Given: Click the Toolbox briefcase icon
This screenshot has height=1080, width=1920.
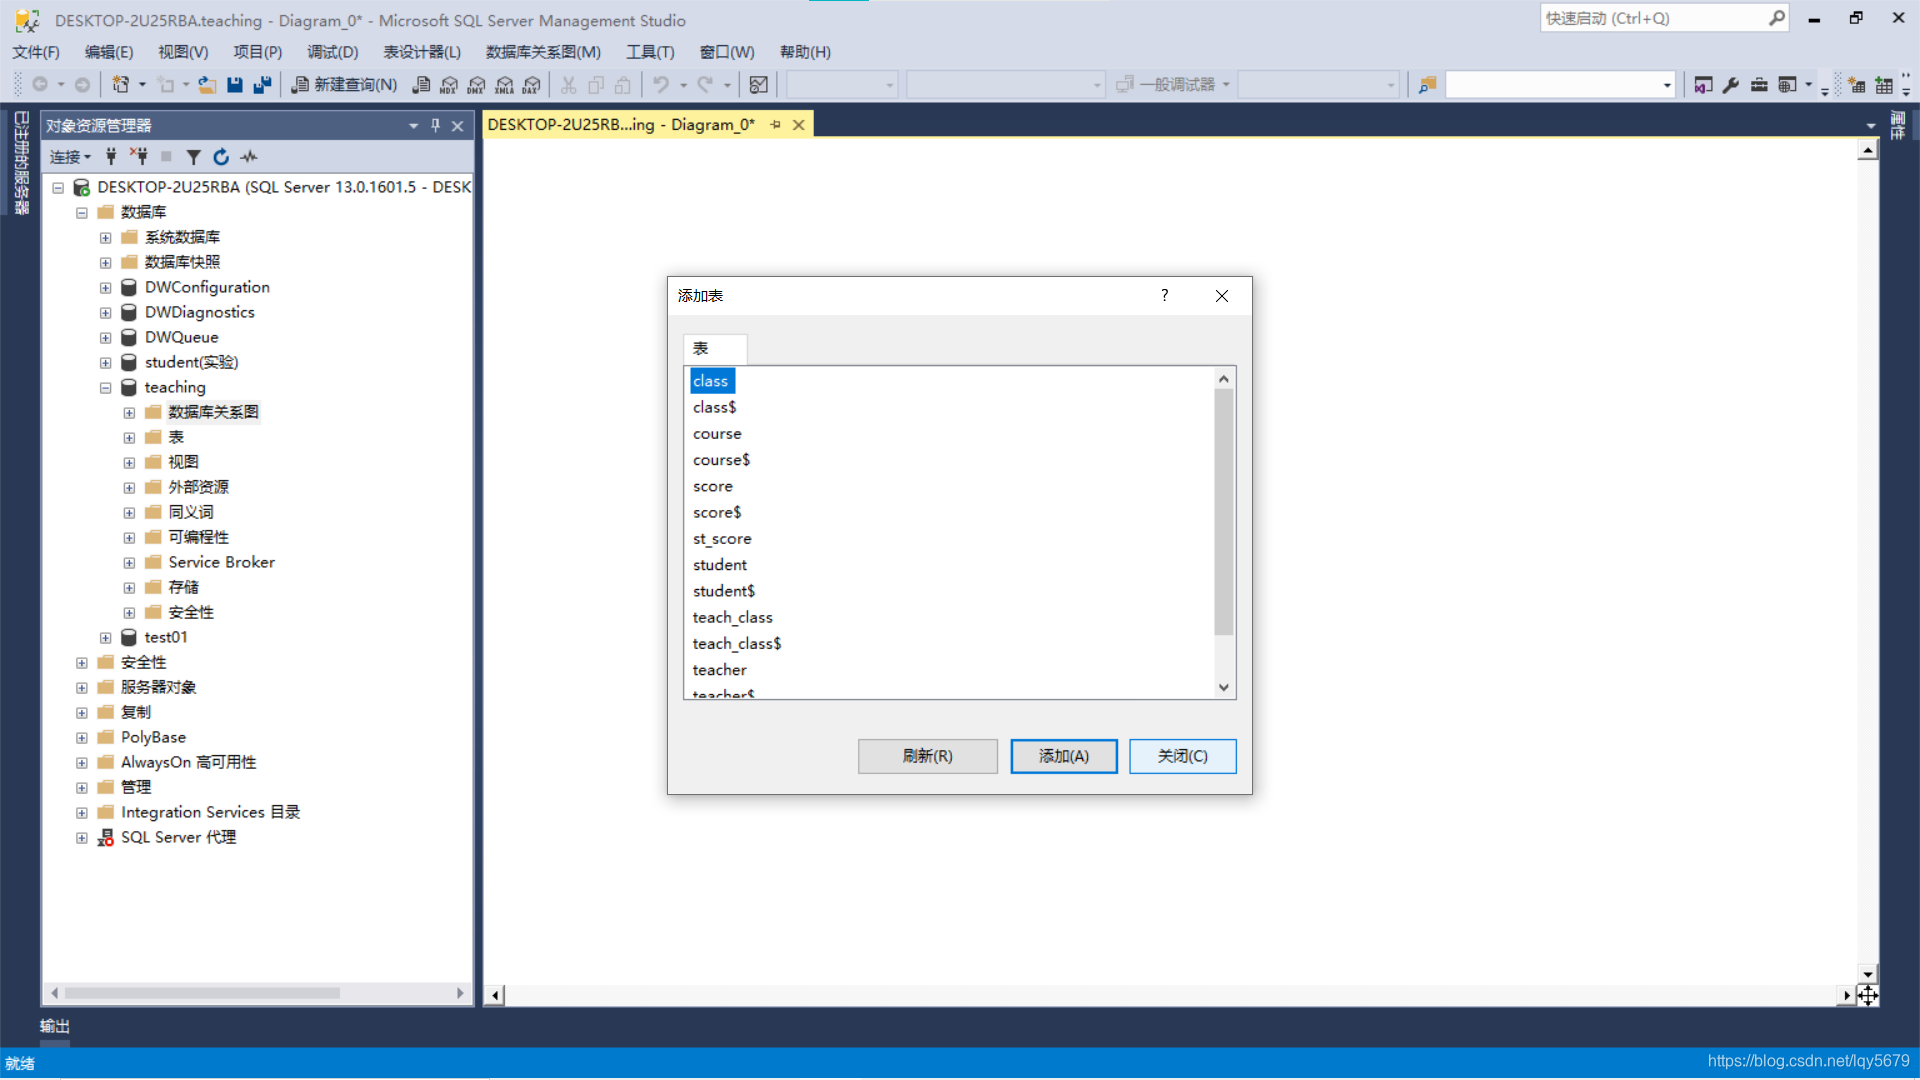Looking at the screenshot, I should (x=1759, y=85).
